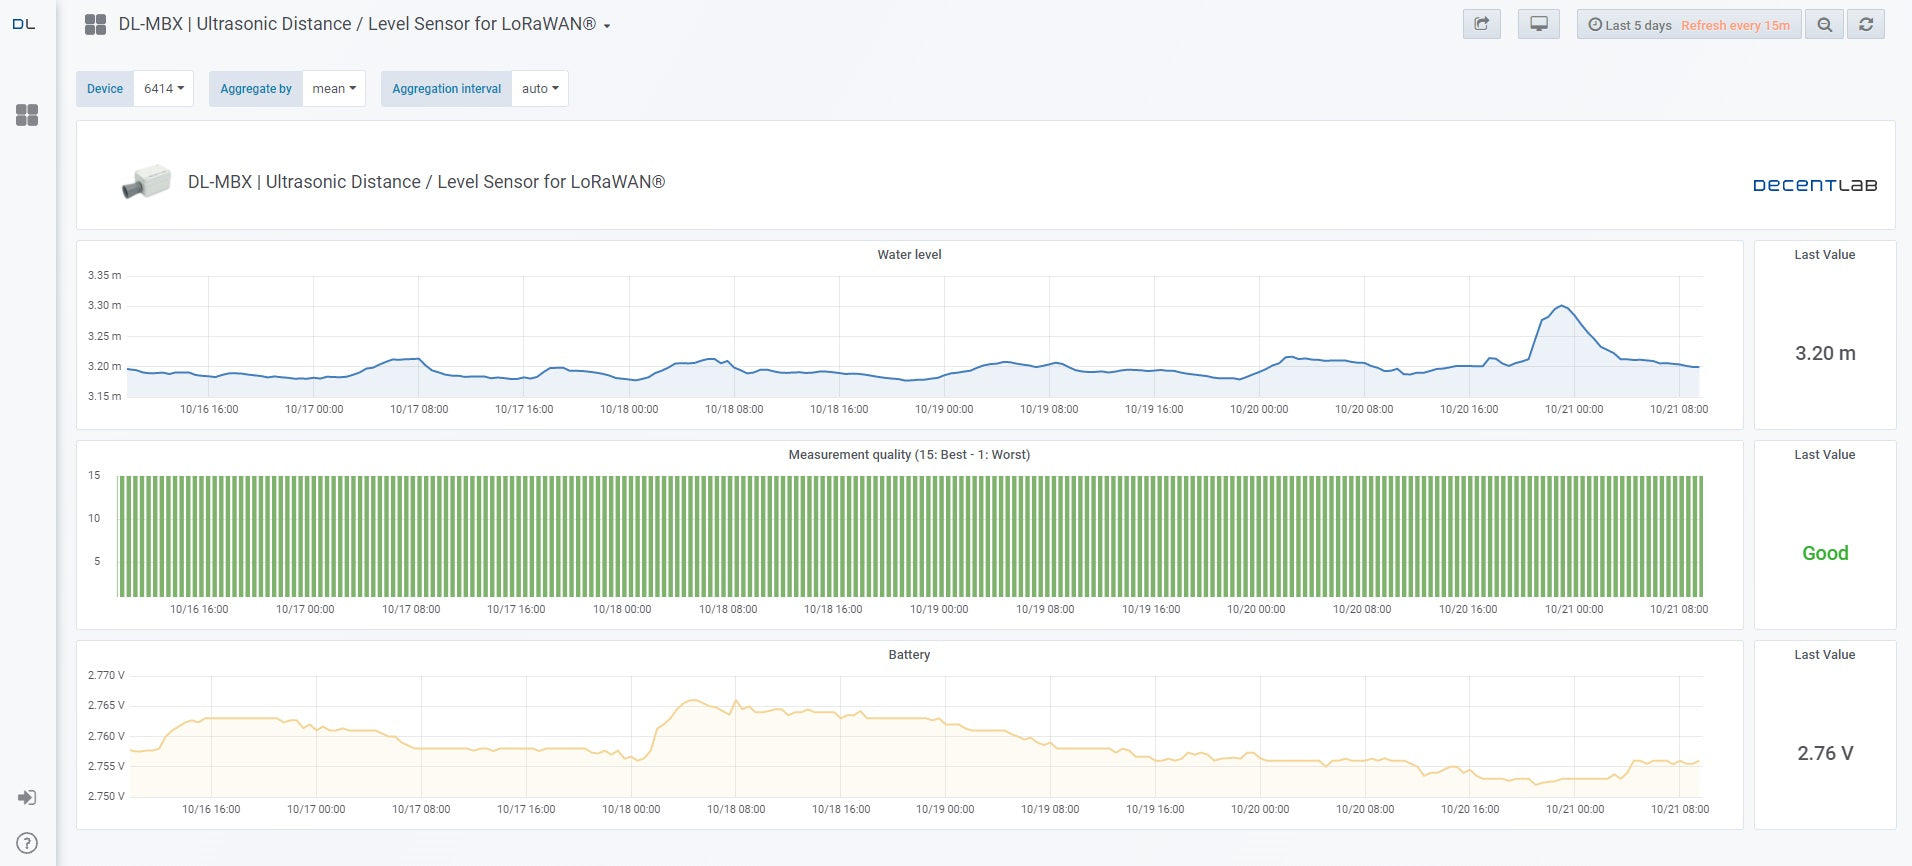Open the Battery panel title menu
The height and width of the screenshot is (866, 1912).
[909, 655]
